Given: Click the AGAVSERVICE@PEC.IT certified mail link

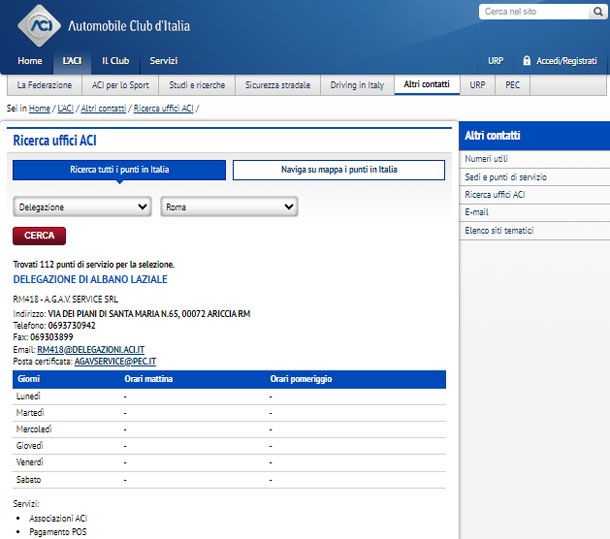Looking at the screenshot, I should tap(115, 361).
